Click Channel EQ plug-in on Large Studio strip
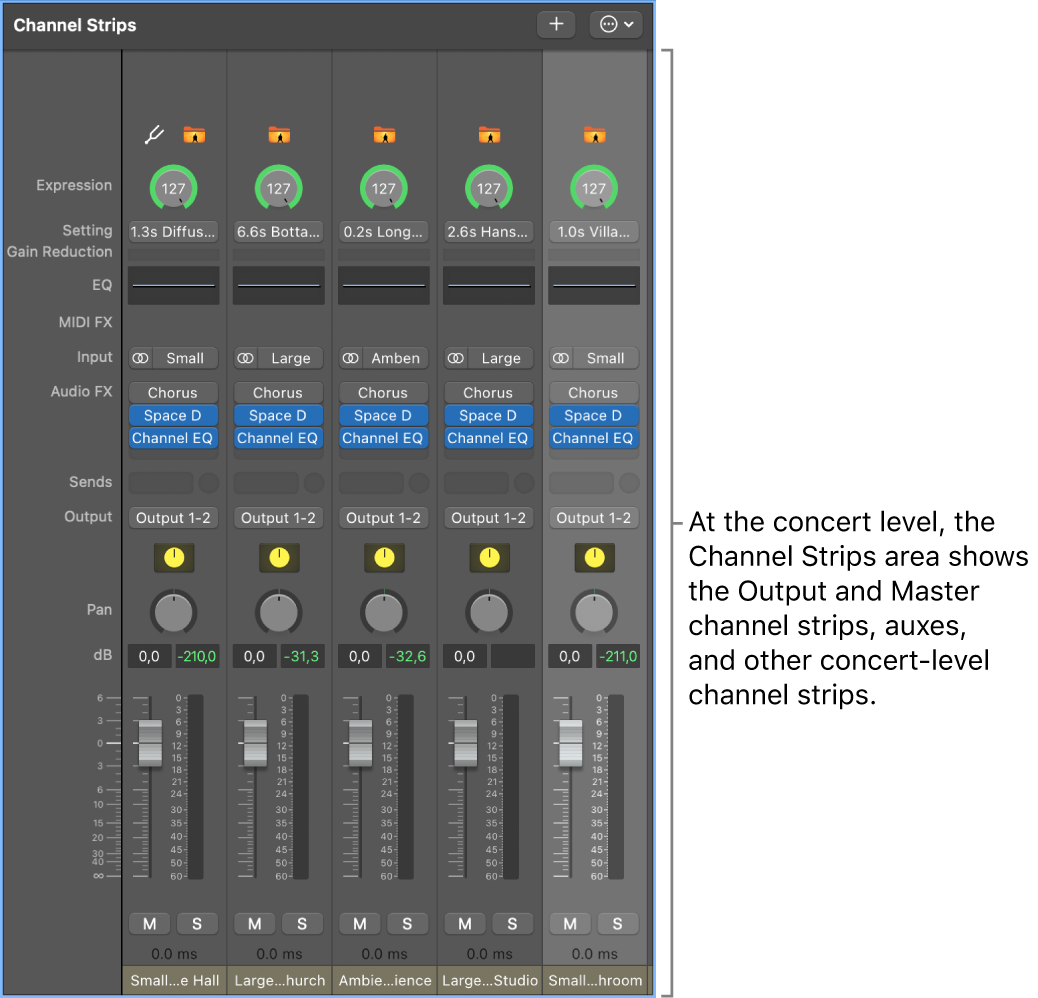 coord(488,438)
